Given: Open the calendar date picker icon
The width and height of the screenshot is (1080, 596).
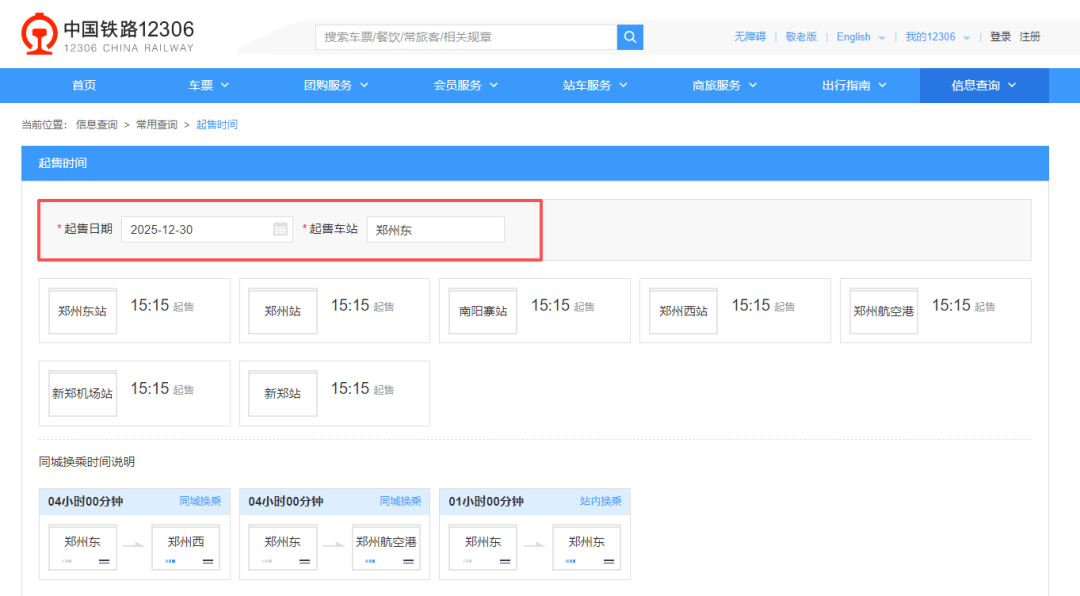Looking at the screenshot, I should pyautogui.click(x=280, y=229).
